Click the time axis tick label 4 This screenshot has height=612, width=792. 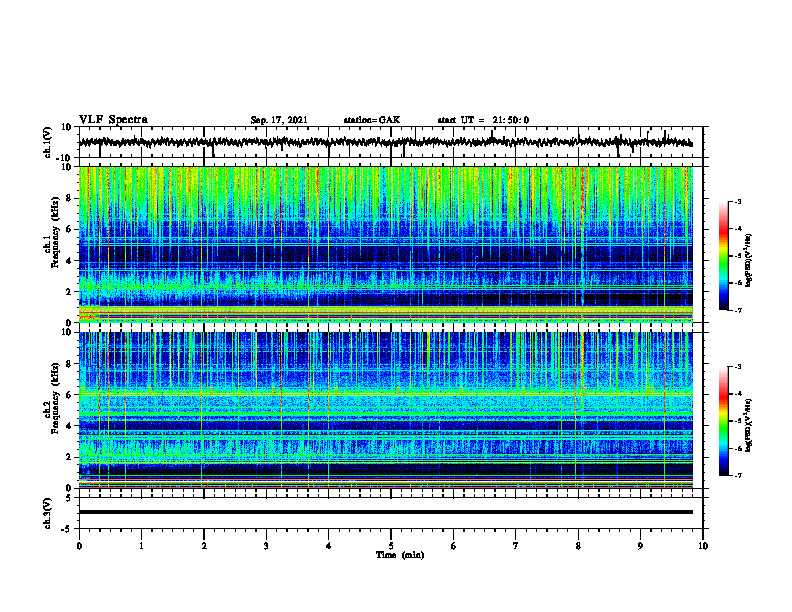click(329, 546)
